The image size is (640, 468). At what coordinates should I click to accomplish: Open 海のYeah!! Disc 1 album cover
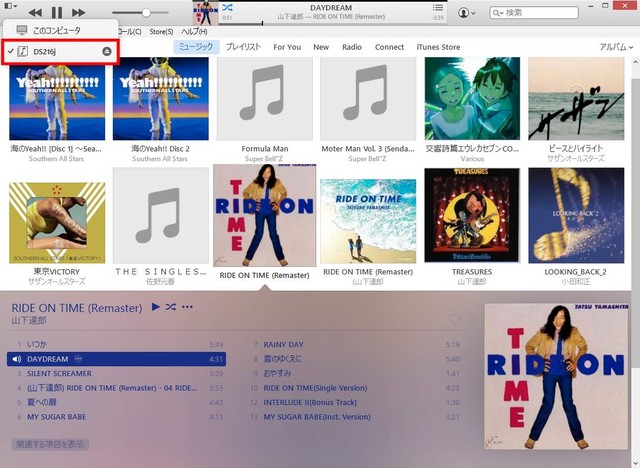coord(57,98)
